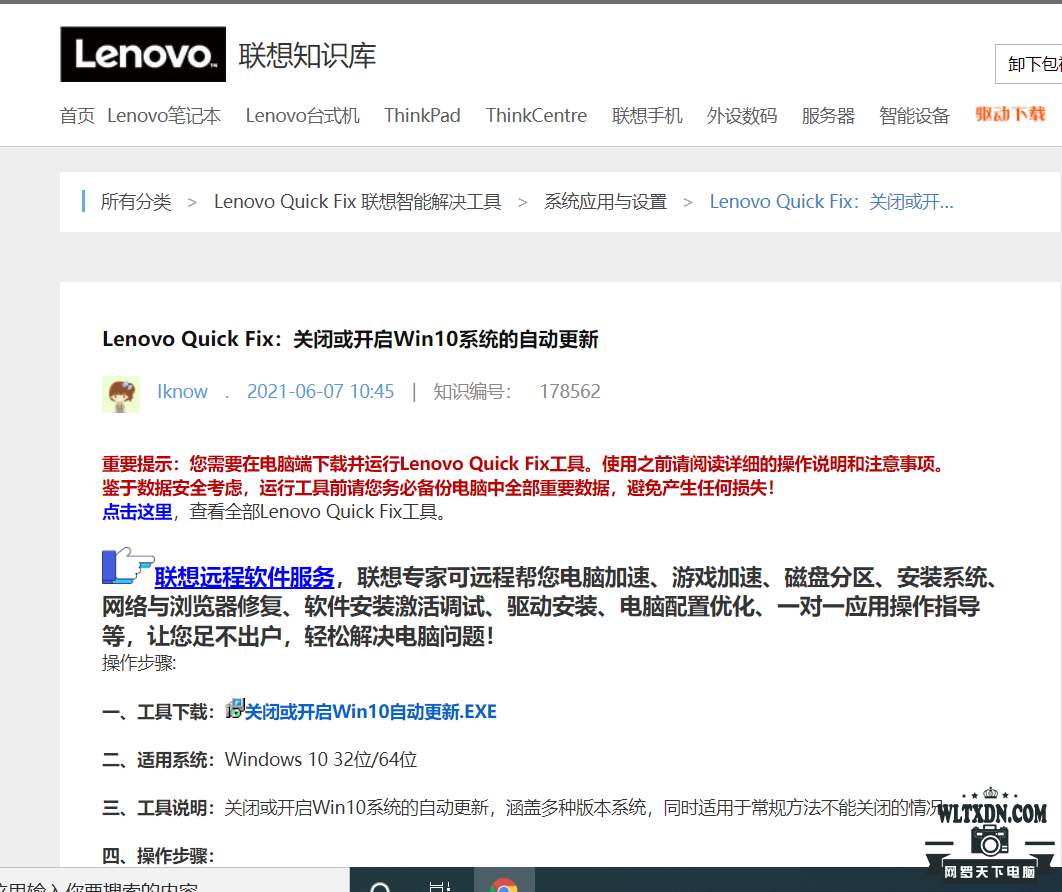Select 联想手机 in the navigation bar

coord(647,116)
